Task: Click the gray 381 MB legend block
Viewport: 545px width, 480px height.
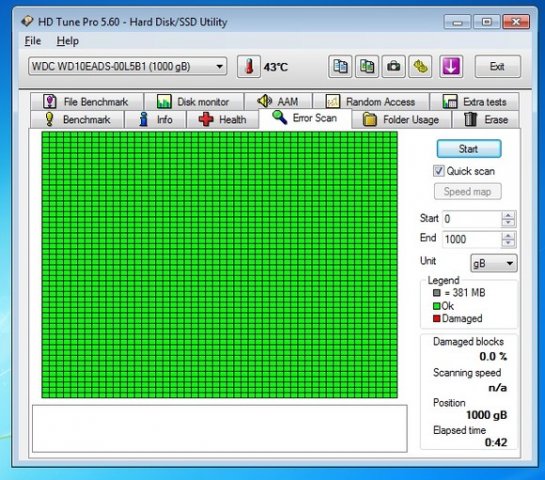Action: pyautogui.click(x=437, y=293)
